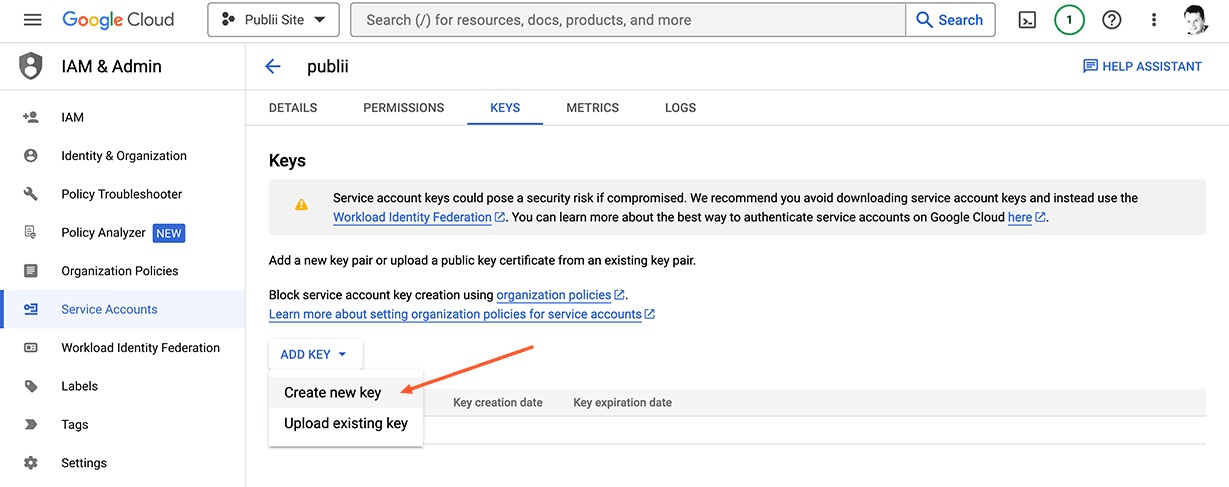The width and height of the screenshot is (1229, 487).
Task: Open the hamburger navigation menu
Action: click(x=32, y=20)
